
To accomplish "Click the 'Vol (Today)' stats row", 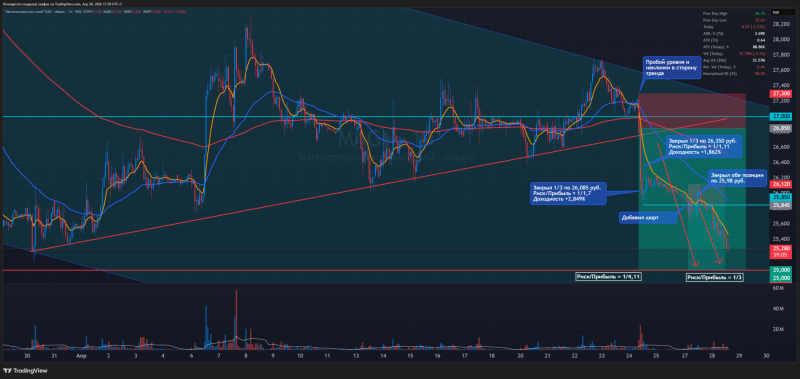I will 734,54.
